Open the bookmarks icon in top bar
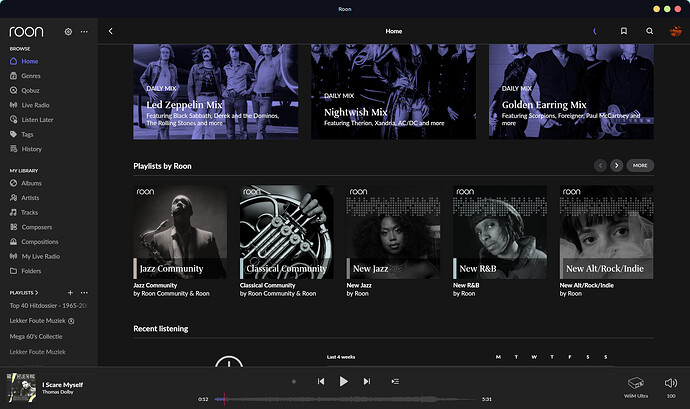The height and width of the screenshot is (409, 690). click(624, 31)
